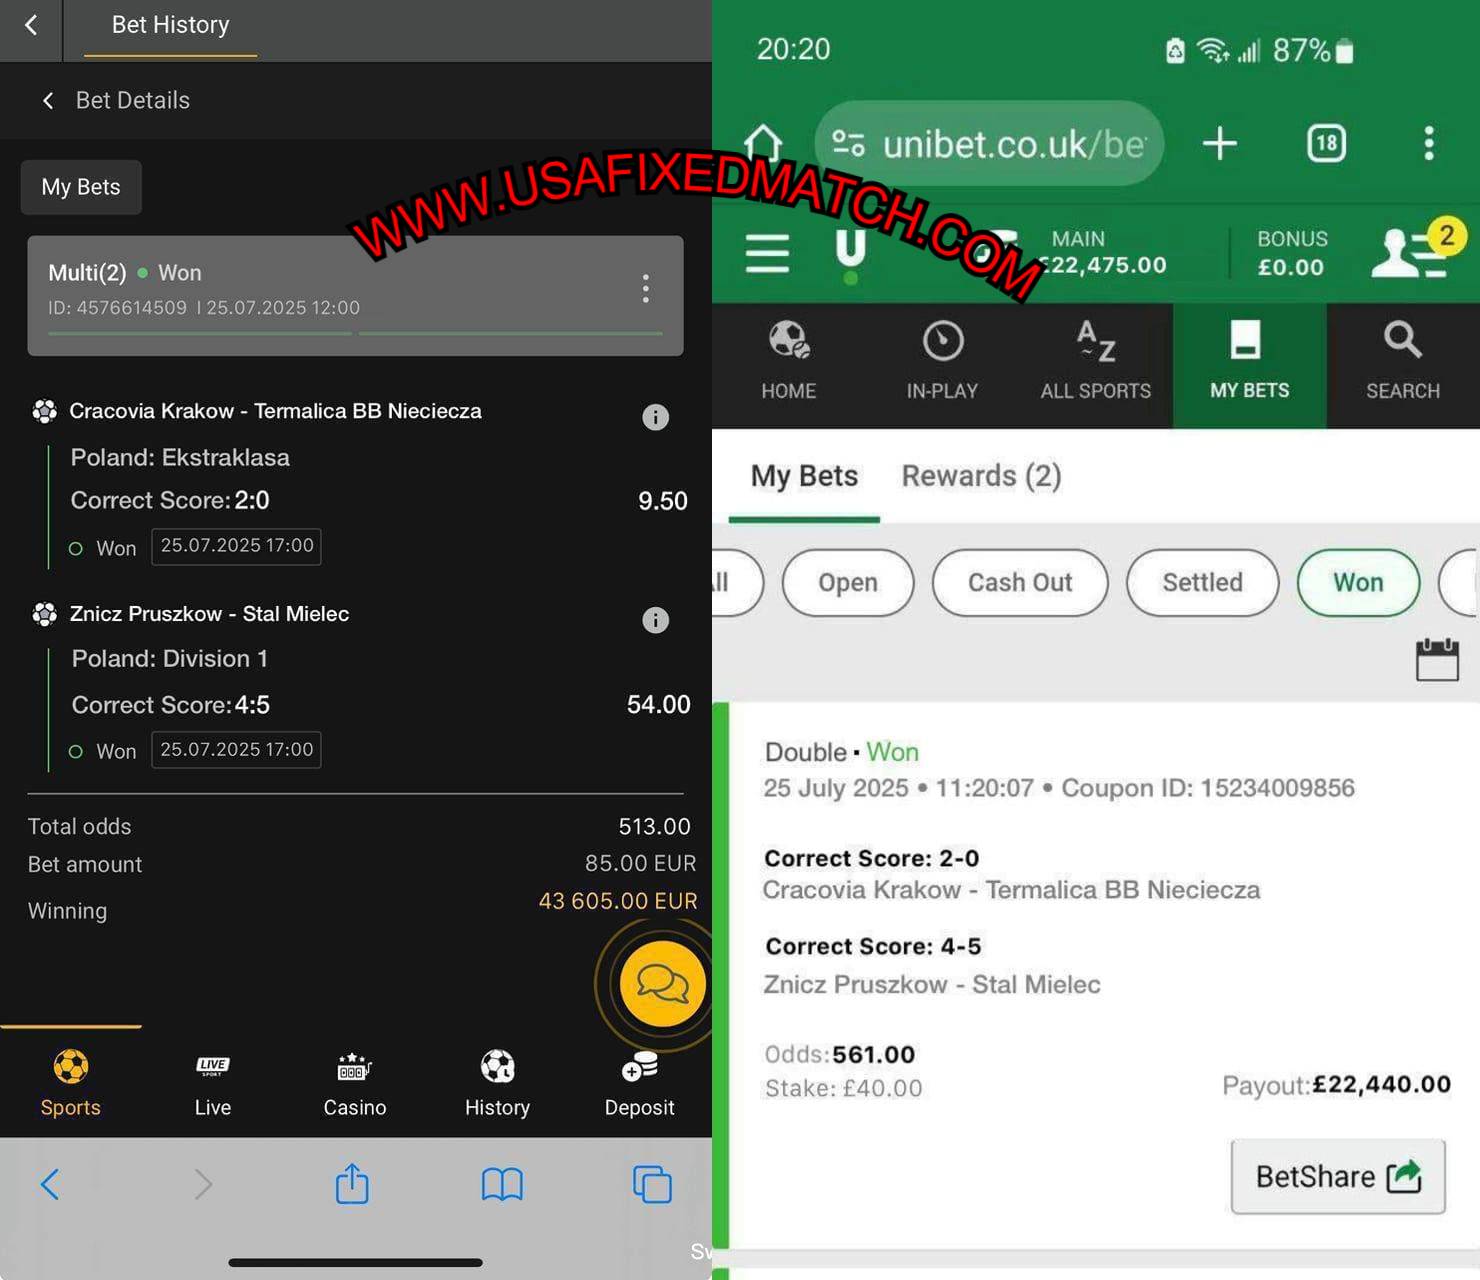Tap the Safari forward arrow
The height and width of the screenshot is (1280, 1480).
point(203,1184)
